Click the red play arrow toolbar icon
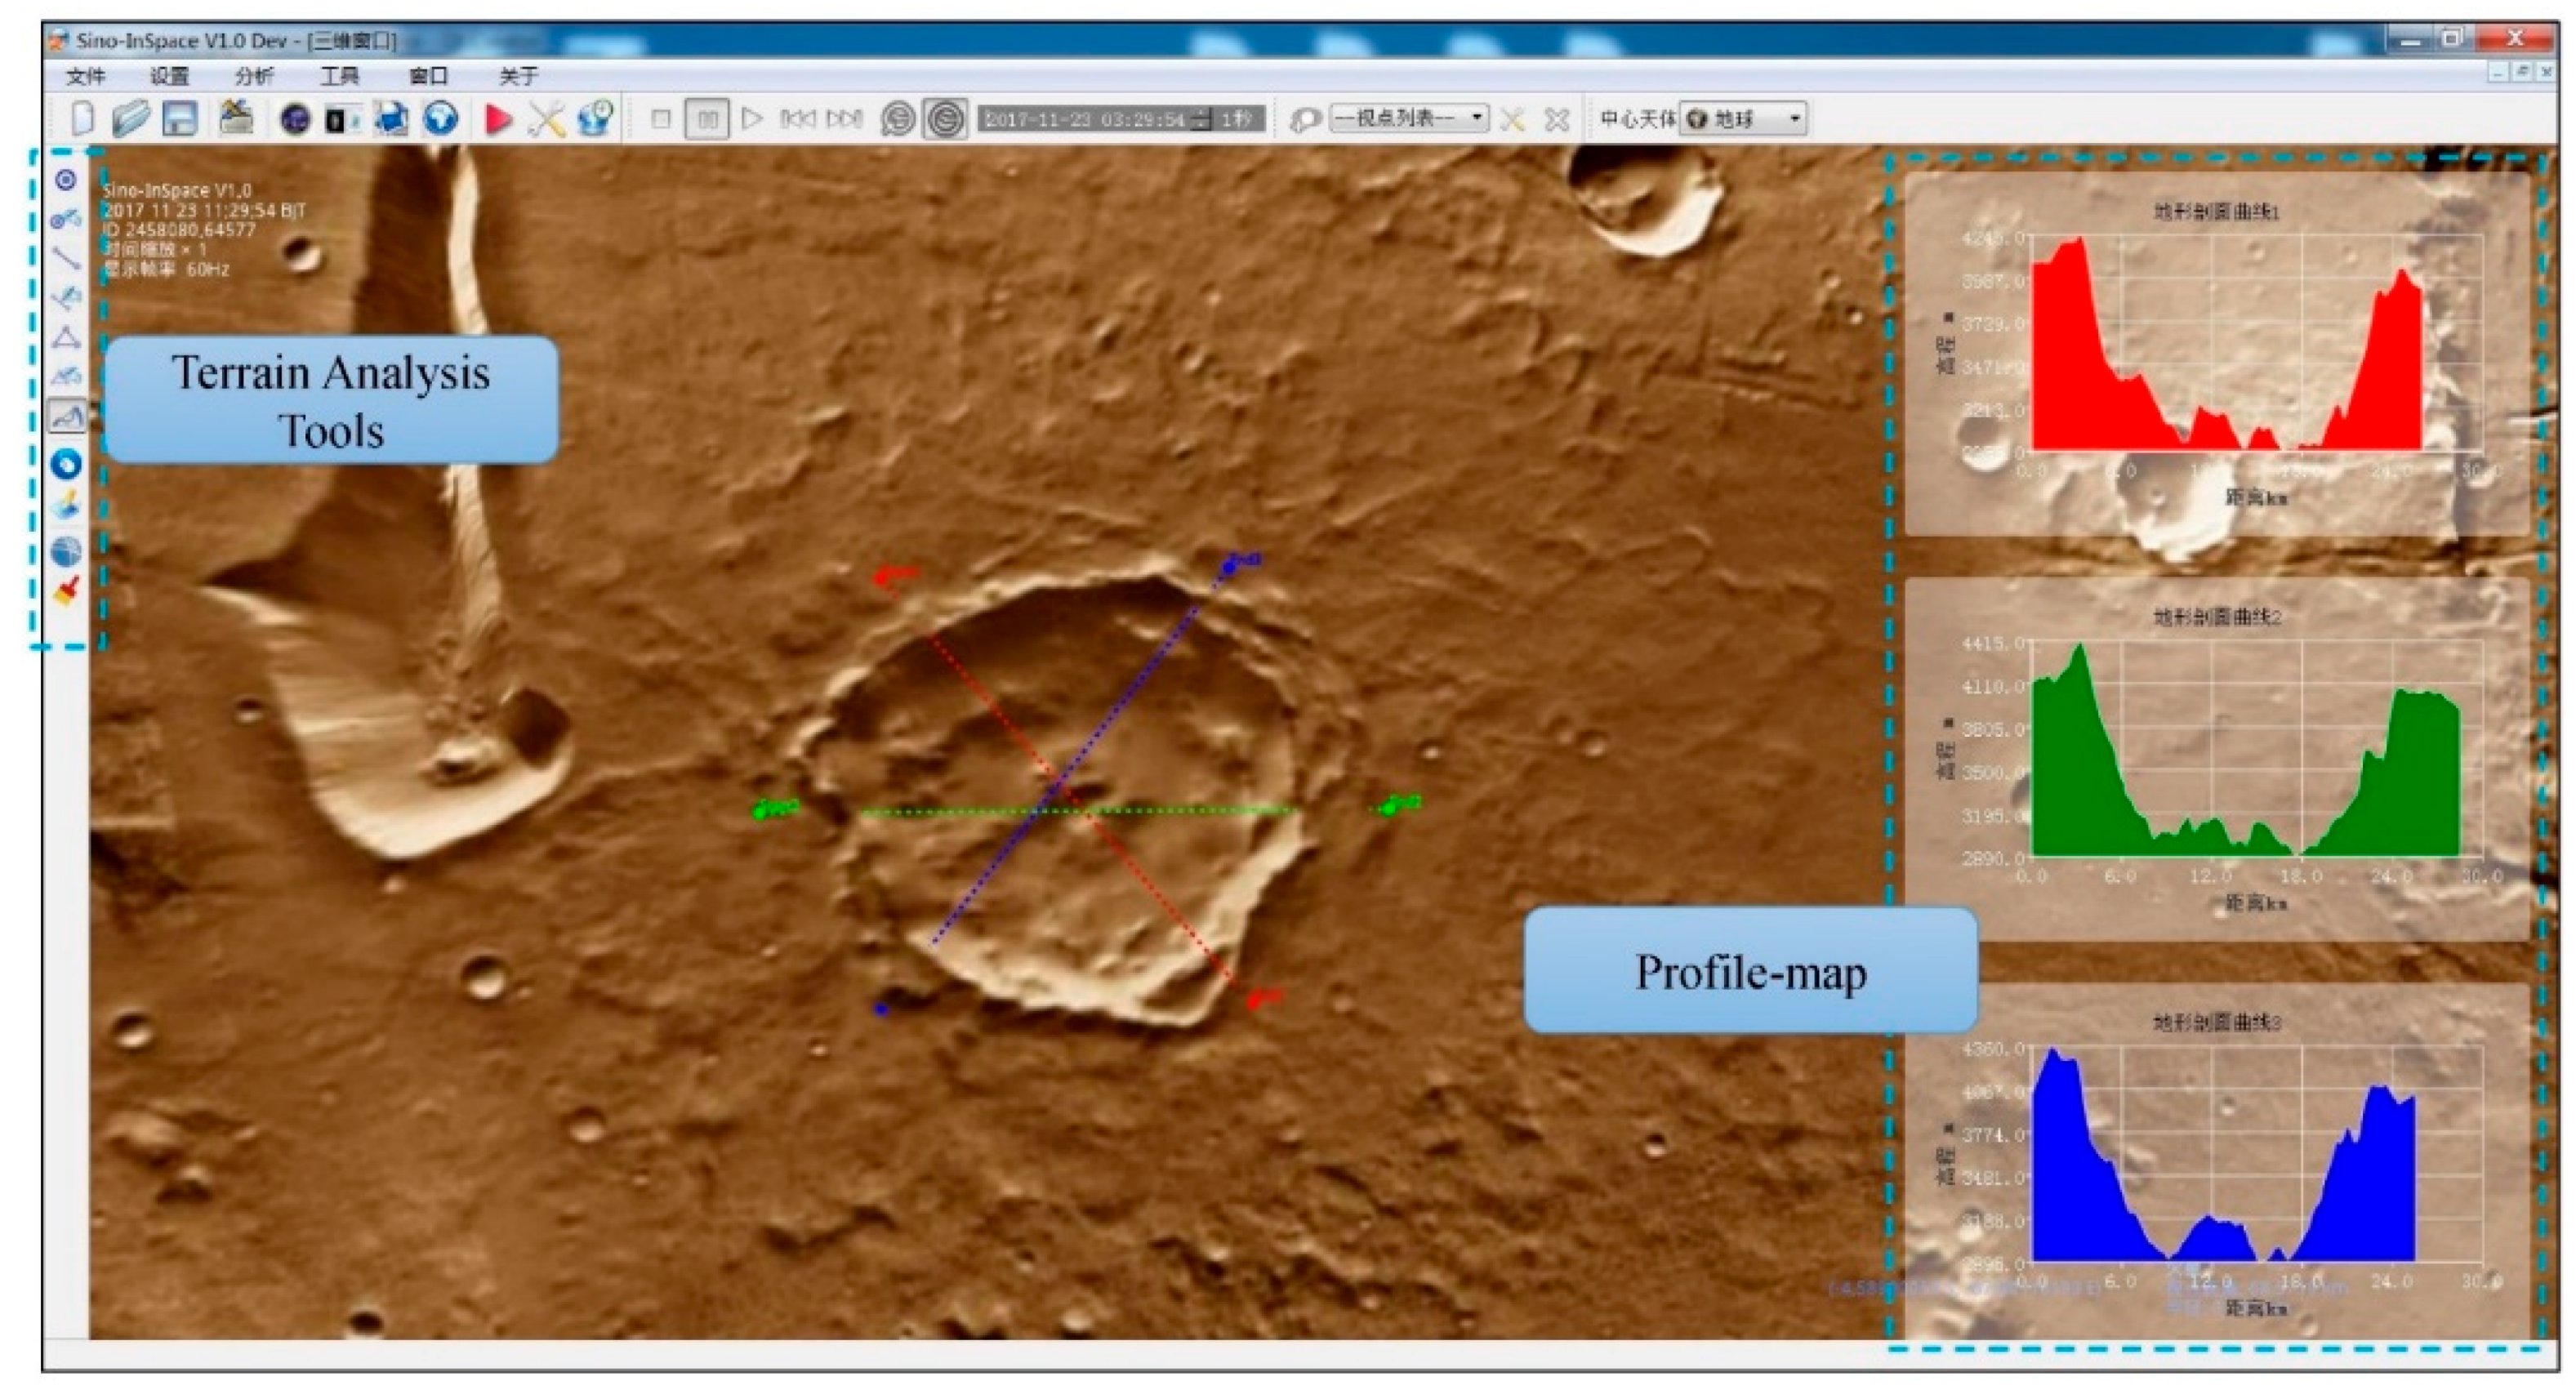 click(x=497, y=120)
